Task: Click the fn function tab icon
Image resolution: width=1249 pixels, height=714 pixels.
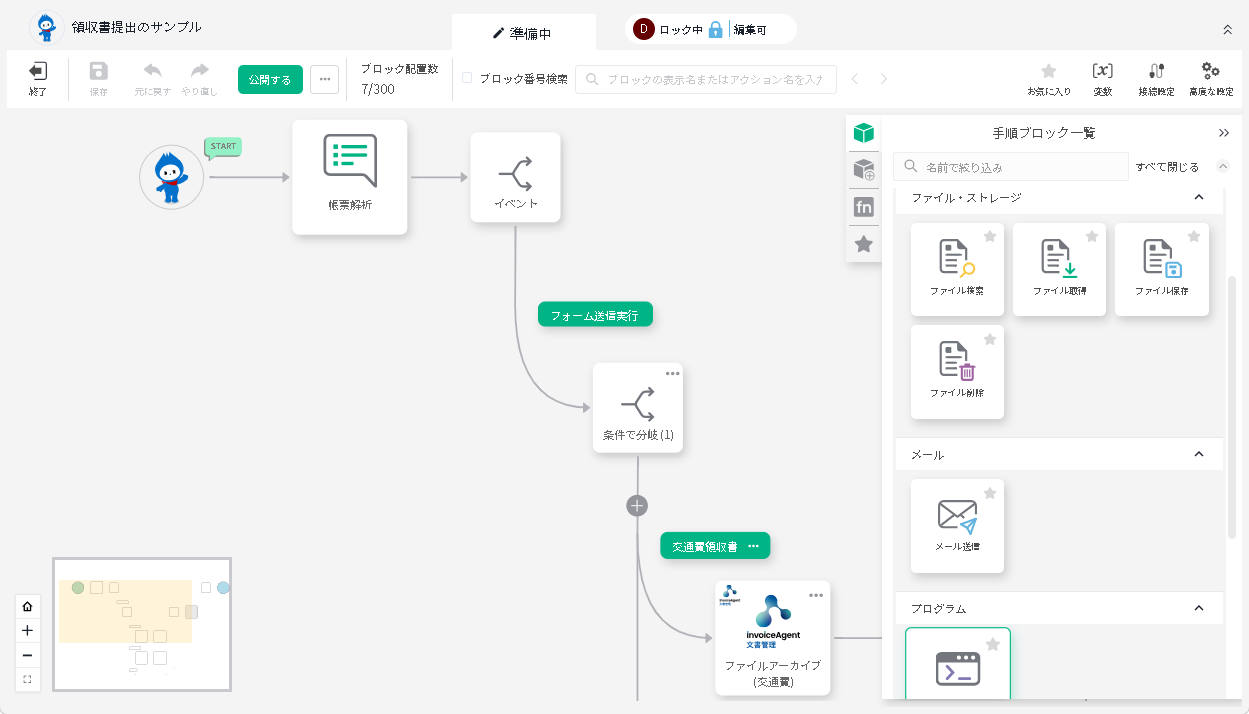Action: point(864,207)
